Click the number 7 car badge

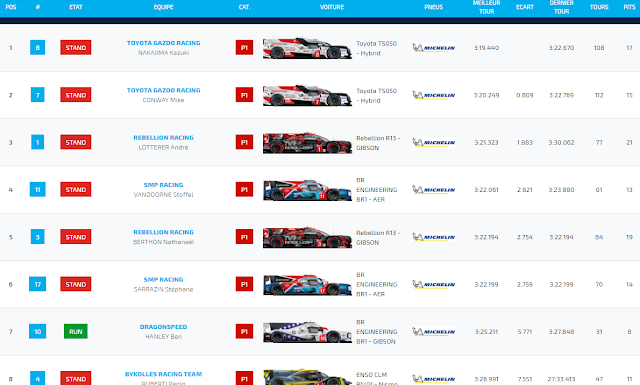[38, 95]
